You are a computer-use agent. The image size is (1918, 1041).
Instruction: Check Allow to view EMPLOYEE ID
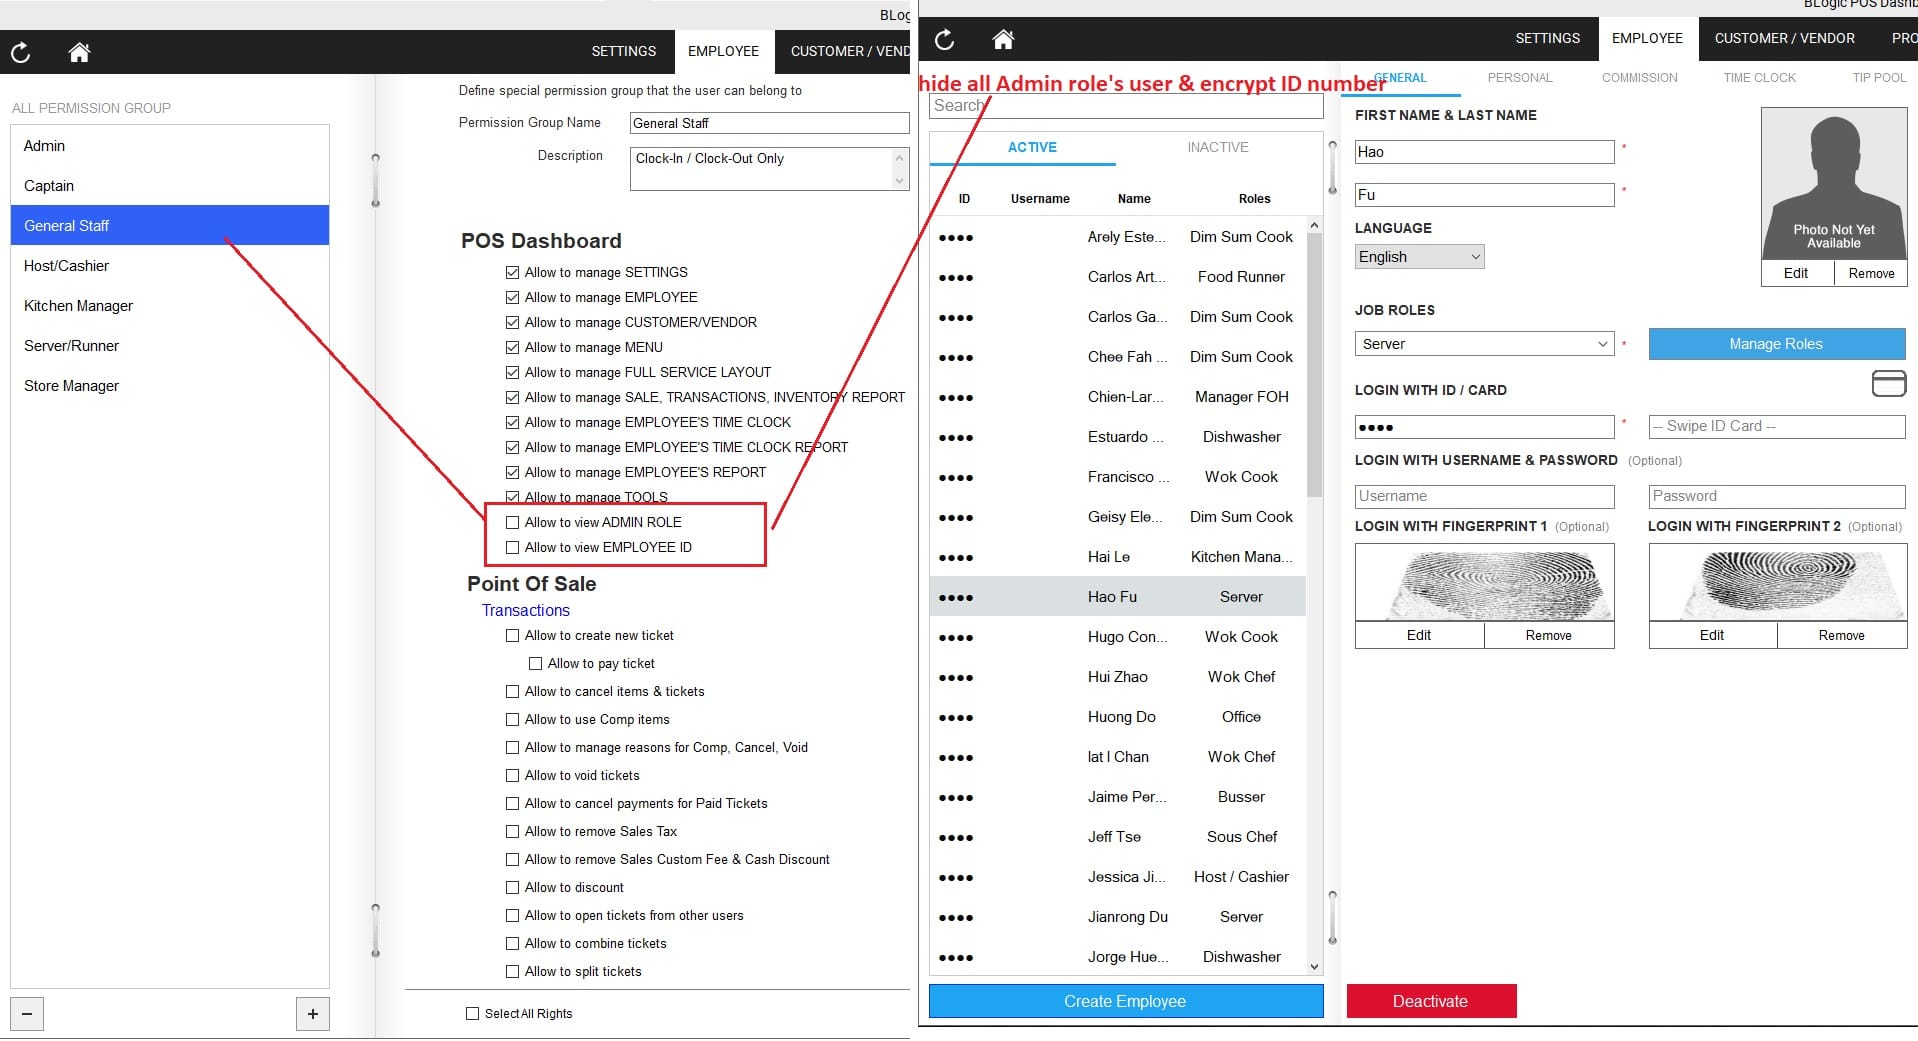point(513,547)
